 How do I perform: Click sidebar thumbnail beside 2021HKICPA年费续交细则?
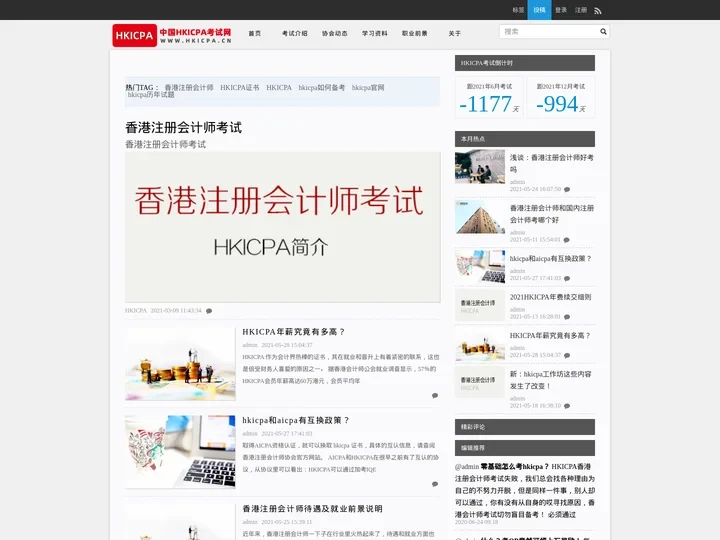point(480,305)
